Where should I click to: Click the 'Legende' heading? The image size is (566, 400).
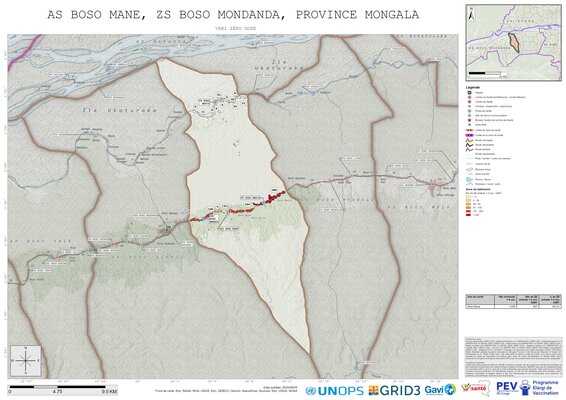473,87
